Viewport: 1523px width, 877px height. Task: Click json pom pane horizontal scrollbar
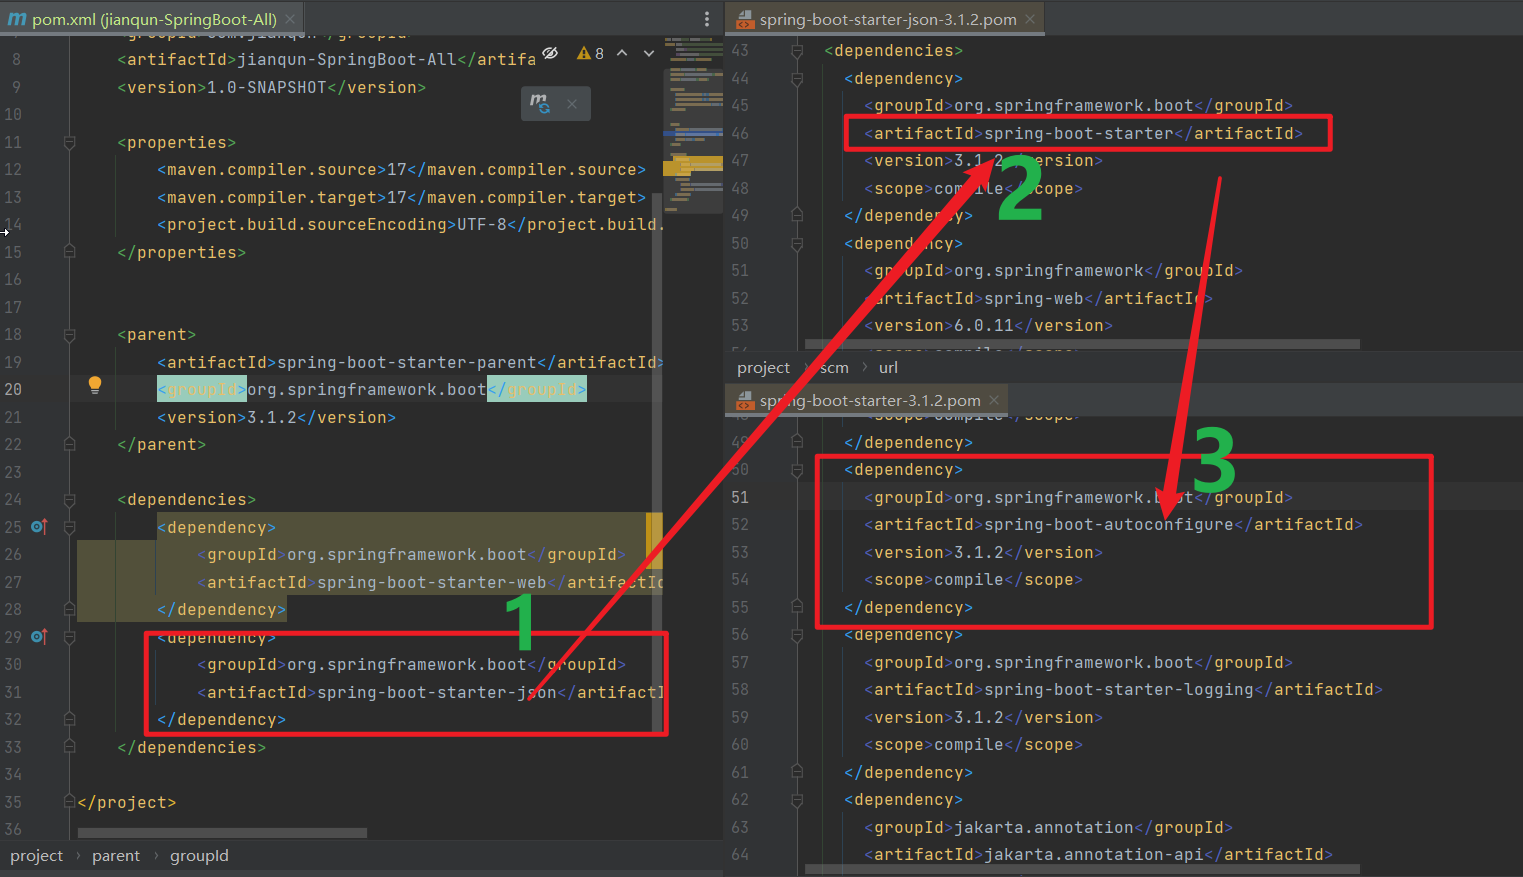tap(1082, 344)
